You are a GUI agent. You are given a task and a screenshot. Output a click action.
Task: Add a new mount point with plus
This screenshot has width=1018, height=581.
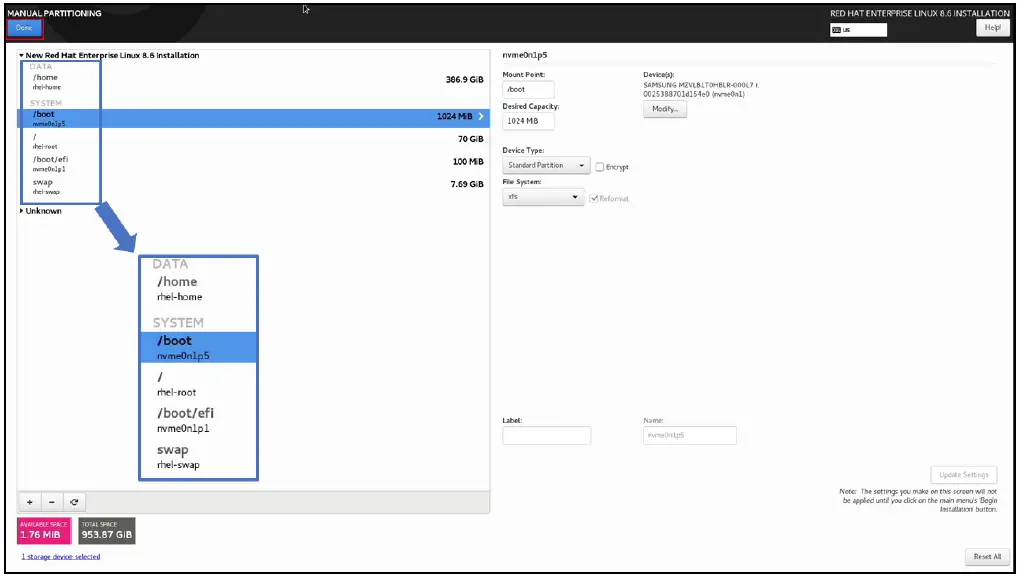click(30, 502)
